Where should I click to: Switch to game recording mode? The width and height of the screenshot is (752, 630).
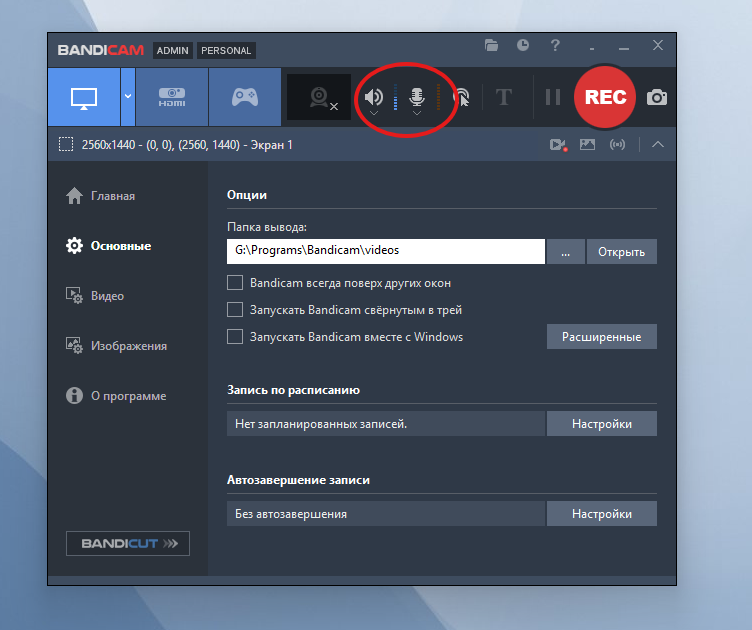[245, 97]
